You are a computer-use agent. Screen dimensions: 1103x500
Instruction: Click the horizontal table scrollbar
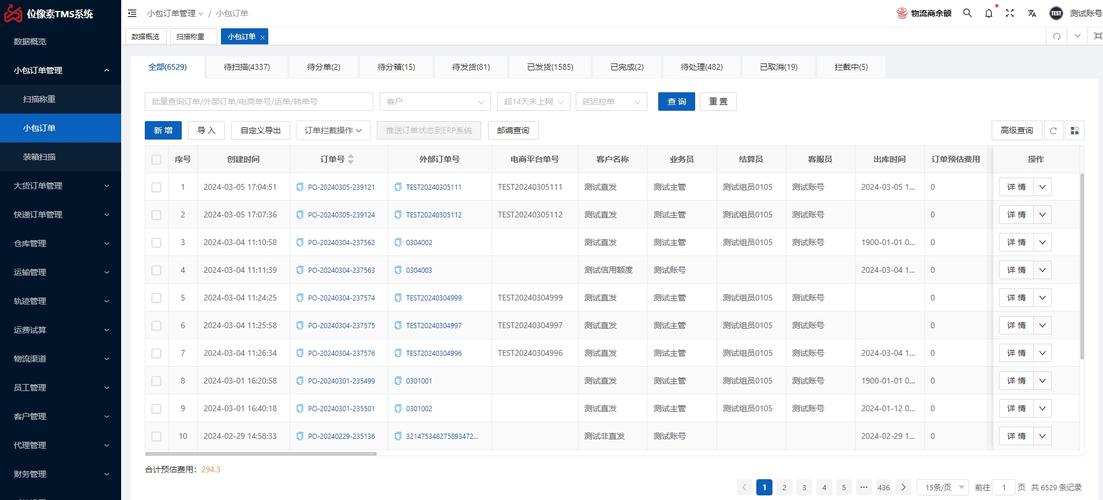261,454
